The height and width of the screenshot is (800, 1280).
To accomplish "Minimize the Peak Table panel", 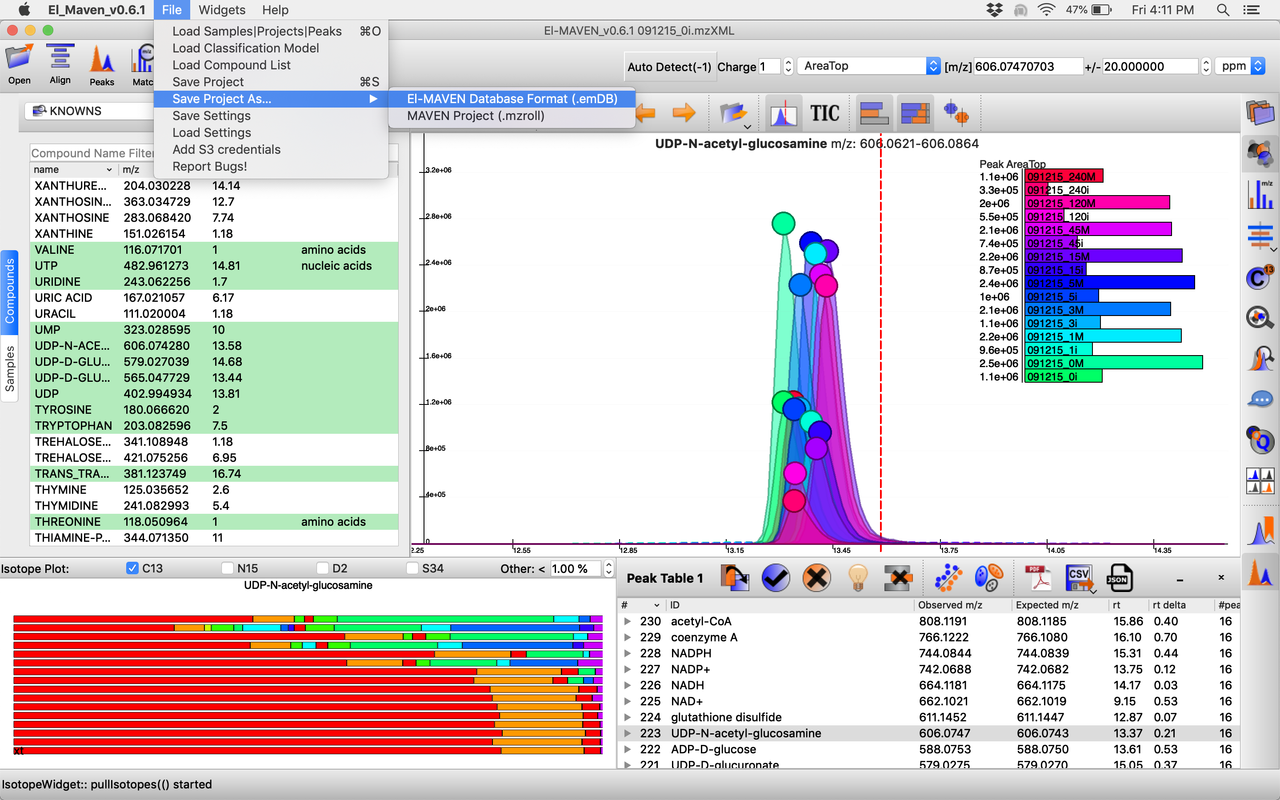I will tap(1180, 578).
